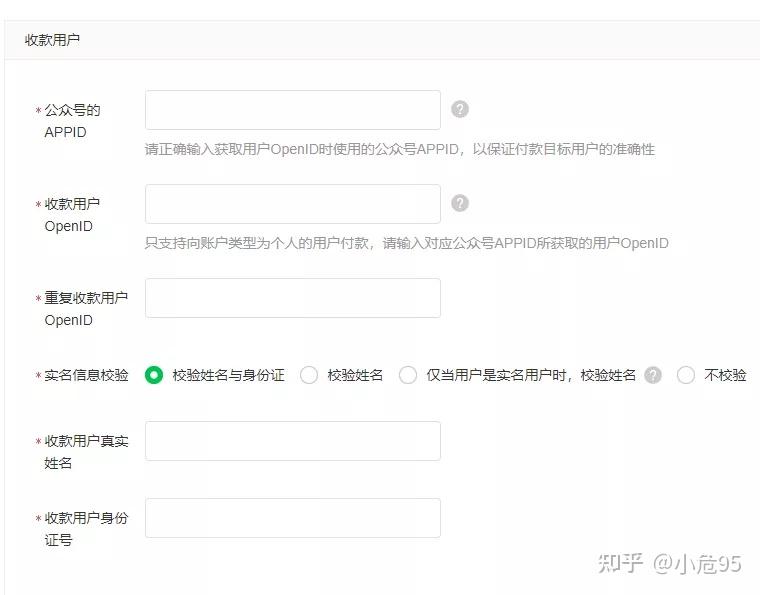Click the 实名信息校验 label text
This screenshot has width=760, height=595.
(x=86, y=376)
